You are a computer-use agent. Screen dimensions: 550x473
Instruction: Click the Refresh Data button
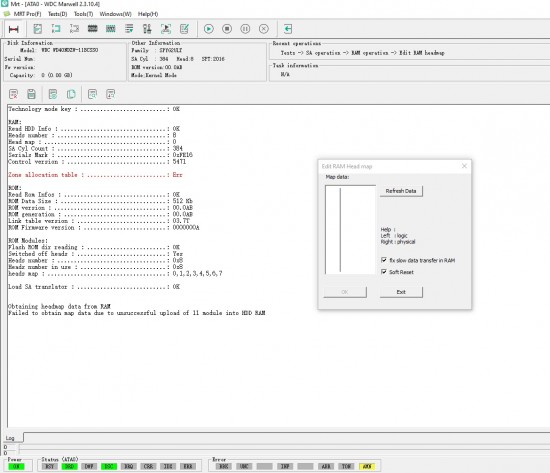pyautogui.click(x=401, y=191)
